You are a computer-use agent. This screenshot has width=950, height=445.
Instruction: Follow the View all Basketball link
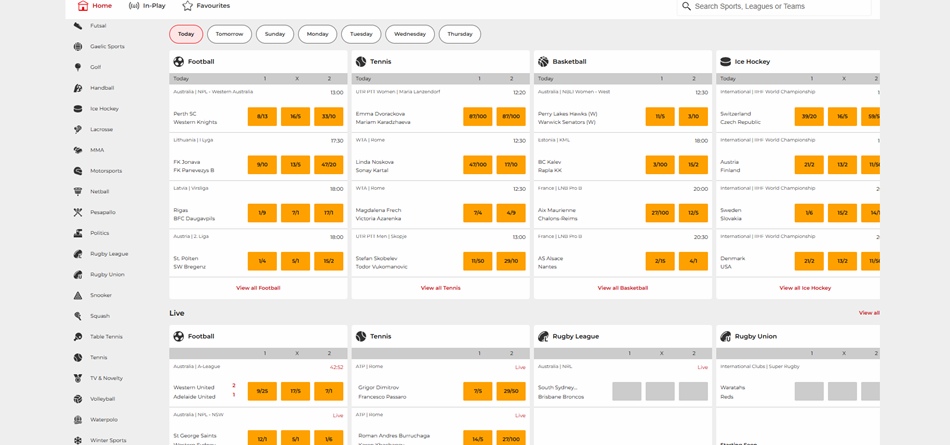(623, 288)
